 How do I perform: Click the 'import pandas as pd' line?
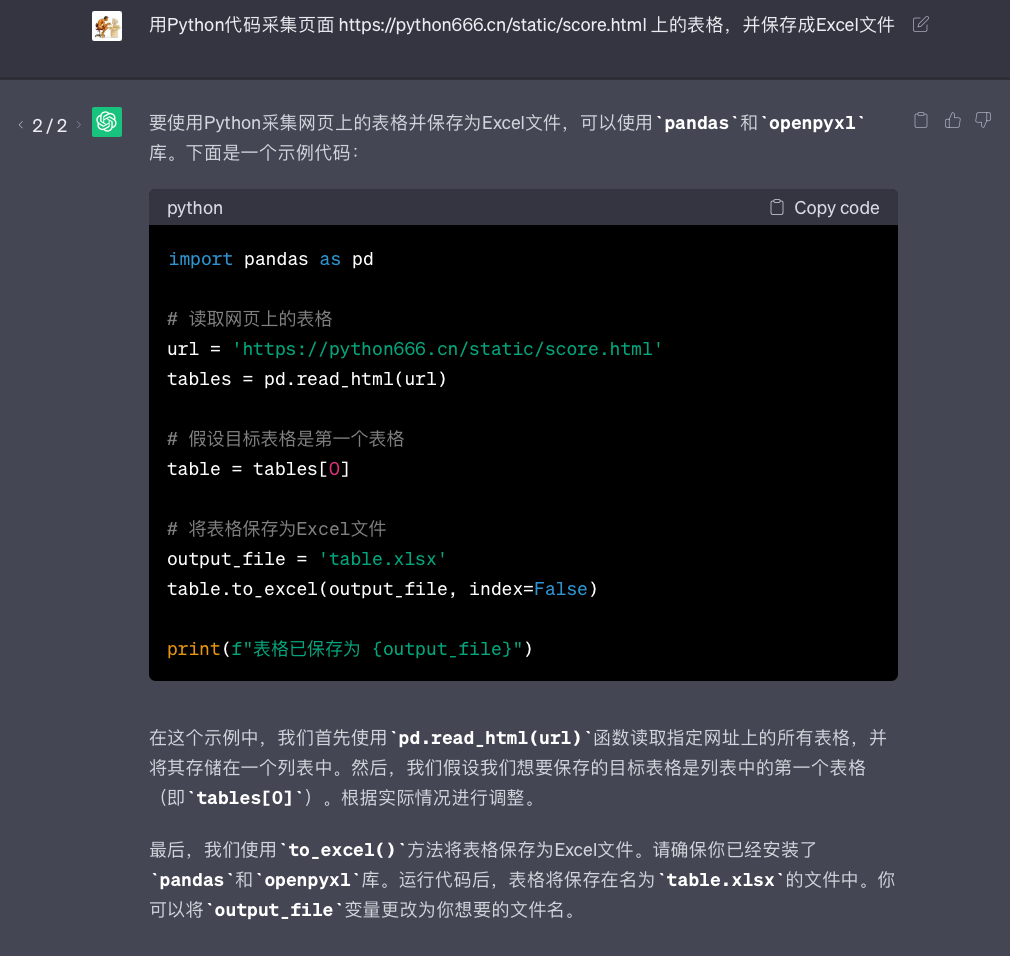tap(271, 259)
